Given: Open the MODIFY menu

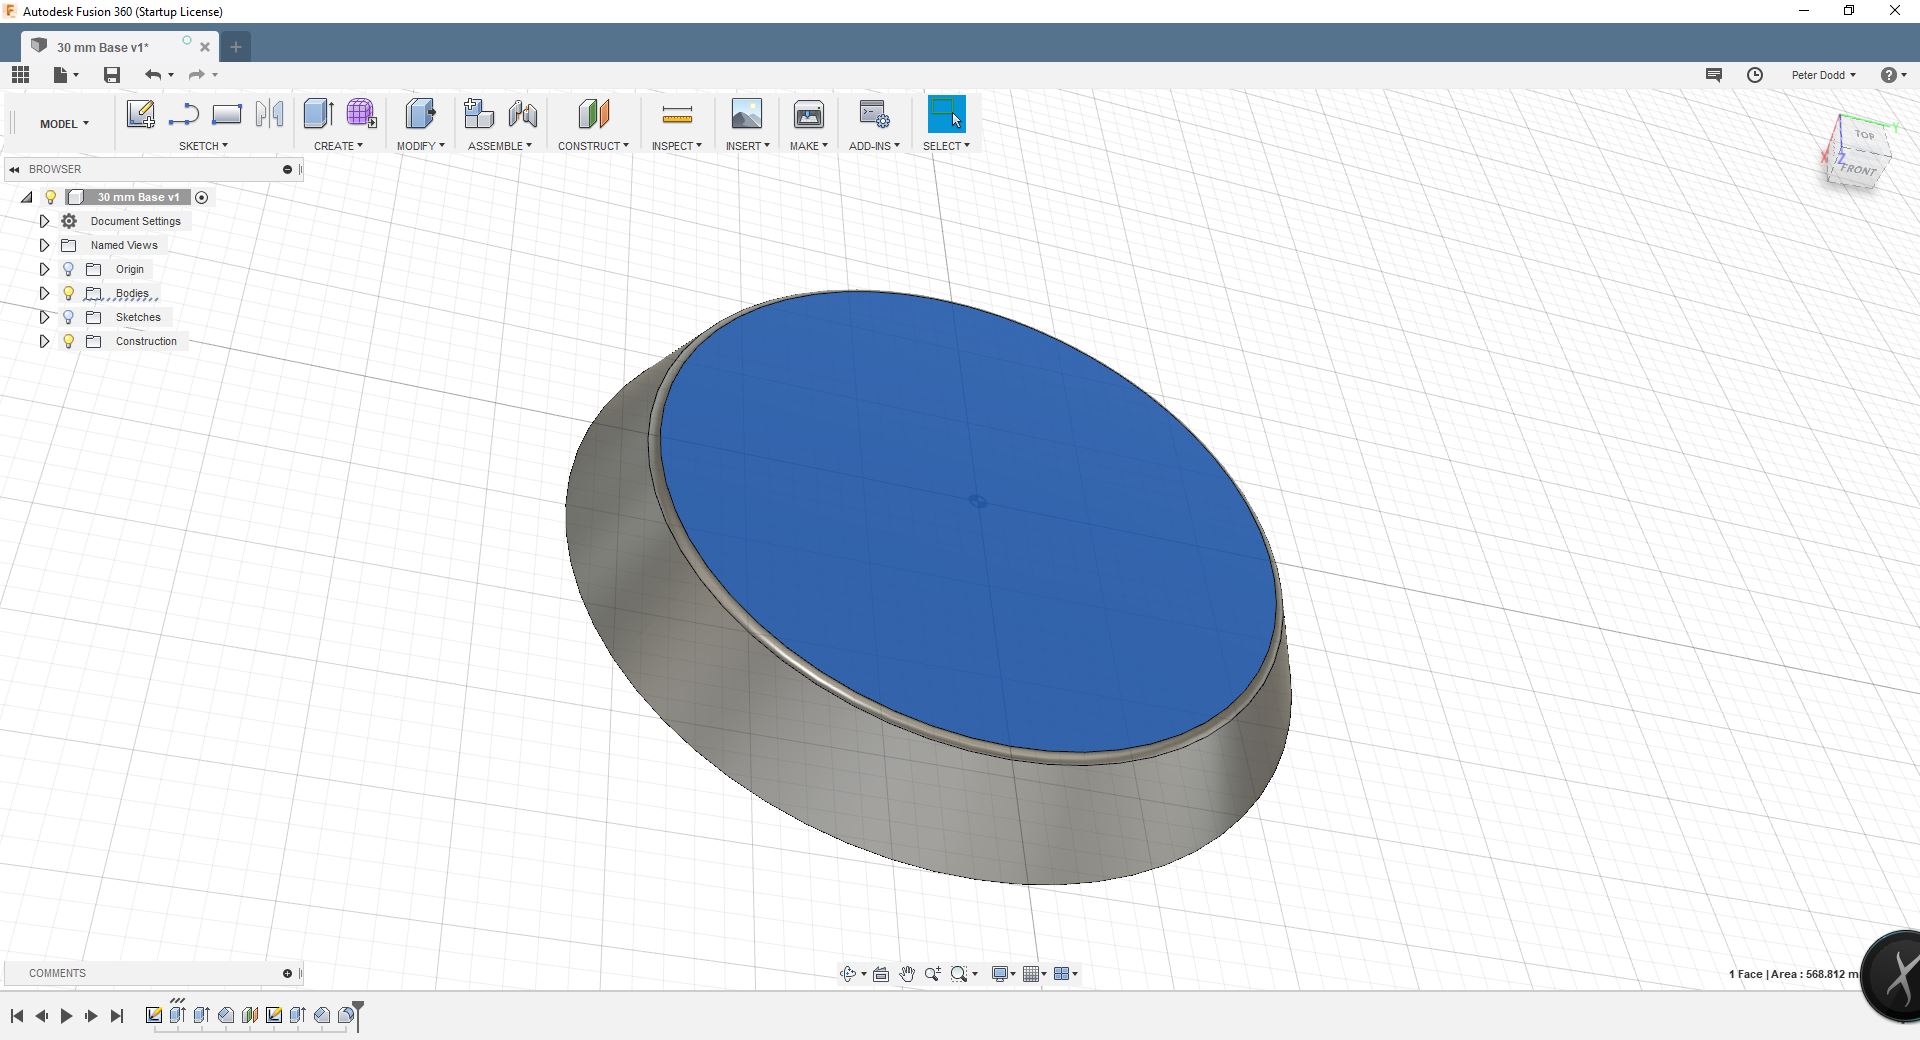Looking at the screenshot, I should pos(420,146).
